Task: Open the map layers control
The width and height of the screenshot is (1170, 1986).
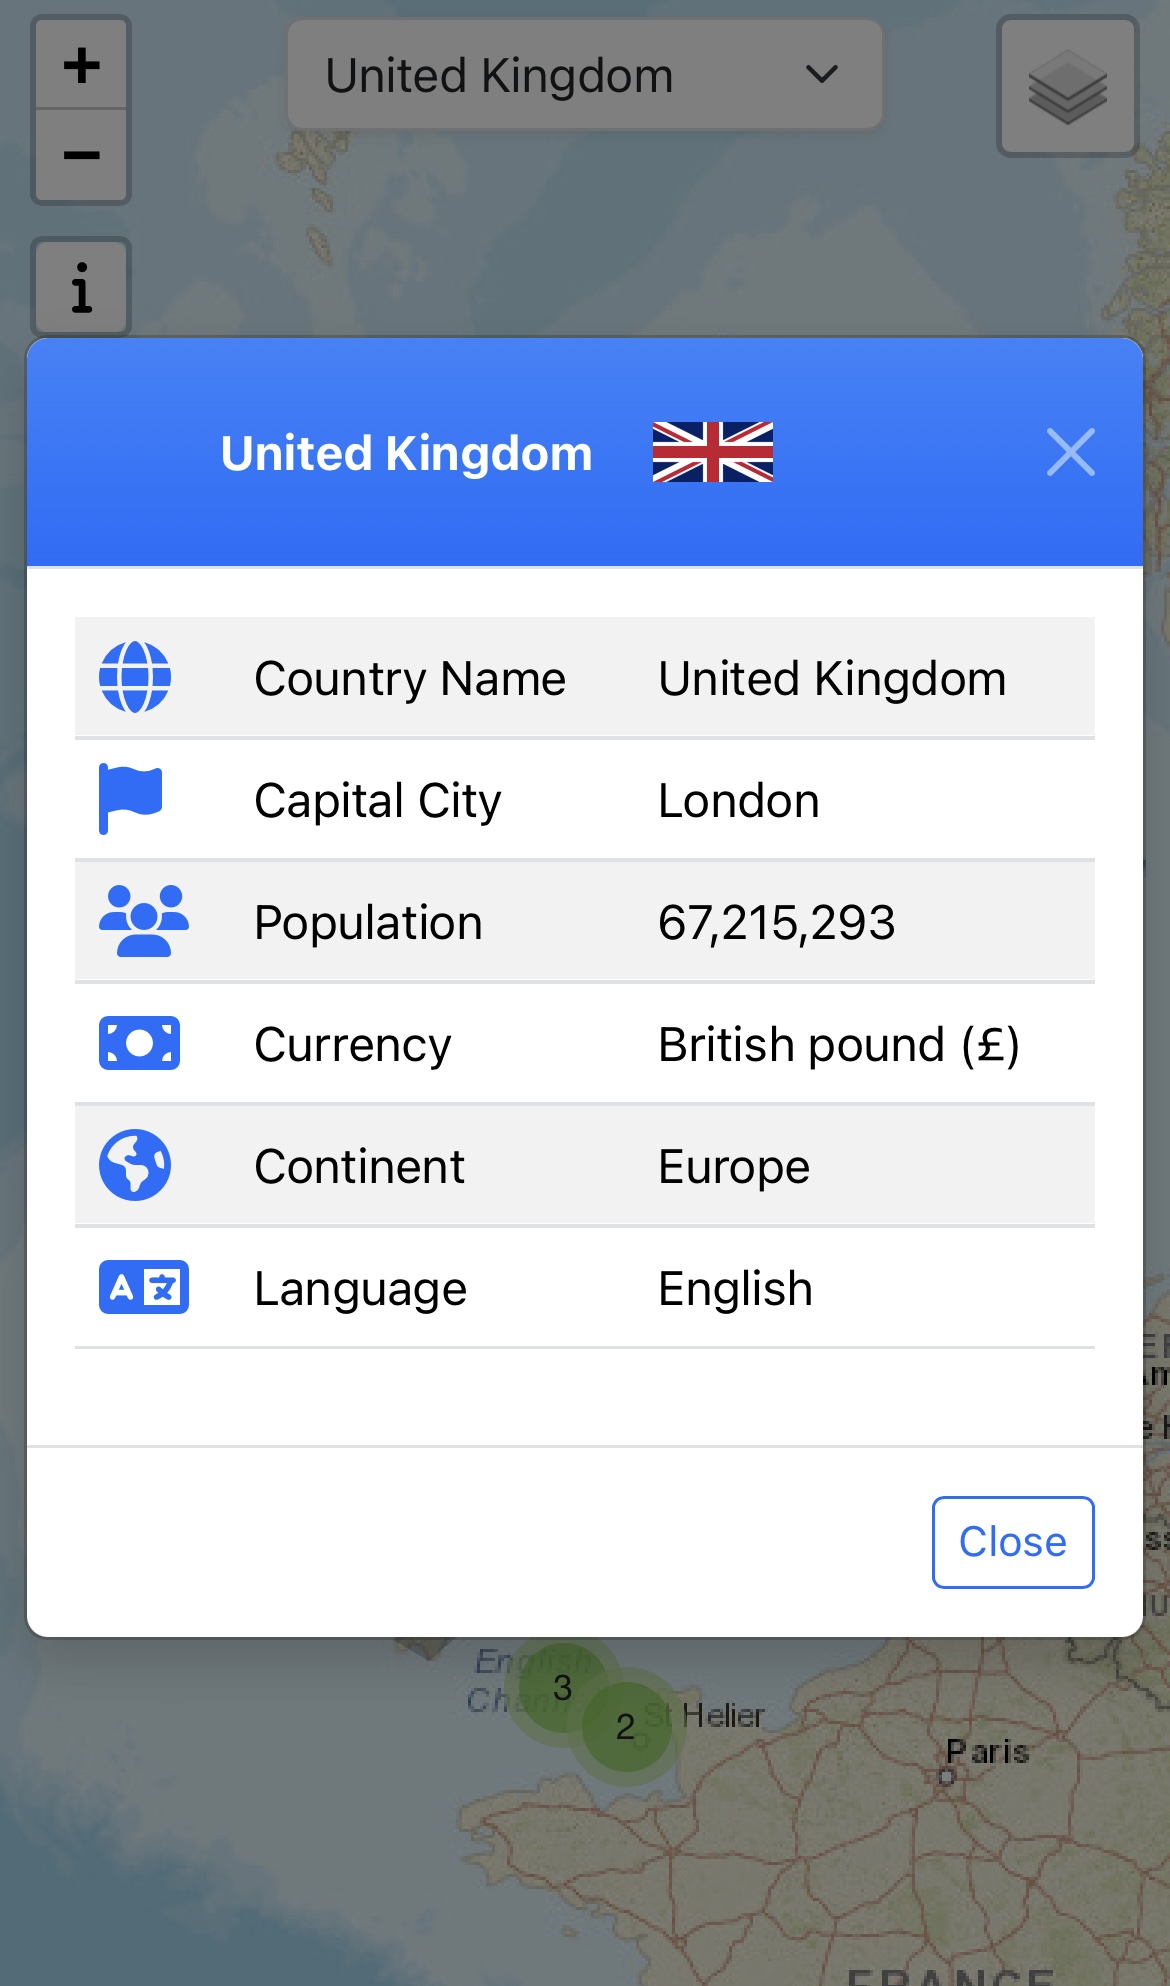Action: [x=1067, y=87]
